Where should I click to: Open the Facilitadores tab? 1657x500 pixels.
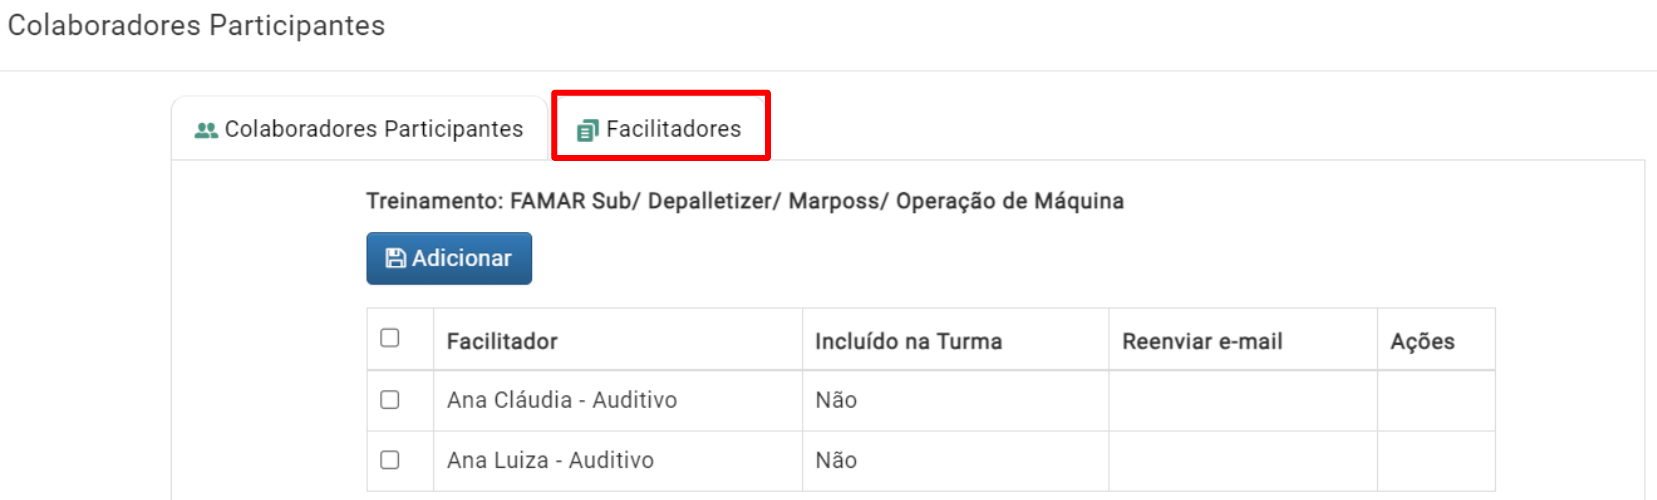[660, 129]
